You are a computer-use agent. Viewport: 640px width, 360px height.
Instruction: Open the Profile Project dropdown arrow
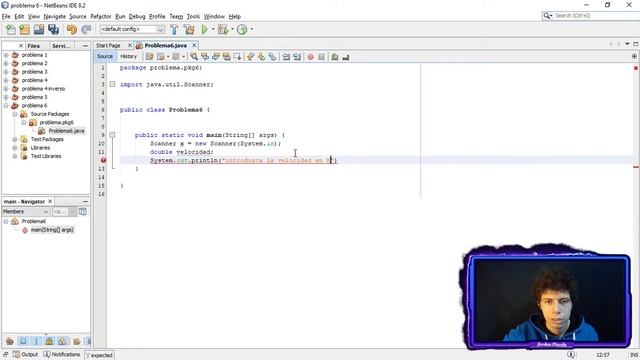(251, 29)
